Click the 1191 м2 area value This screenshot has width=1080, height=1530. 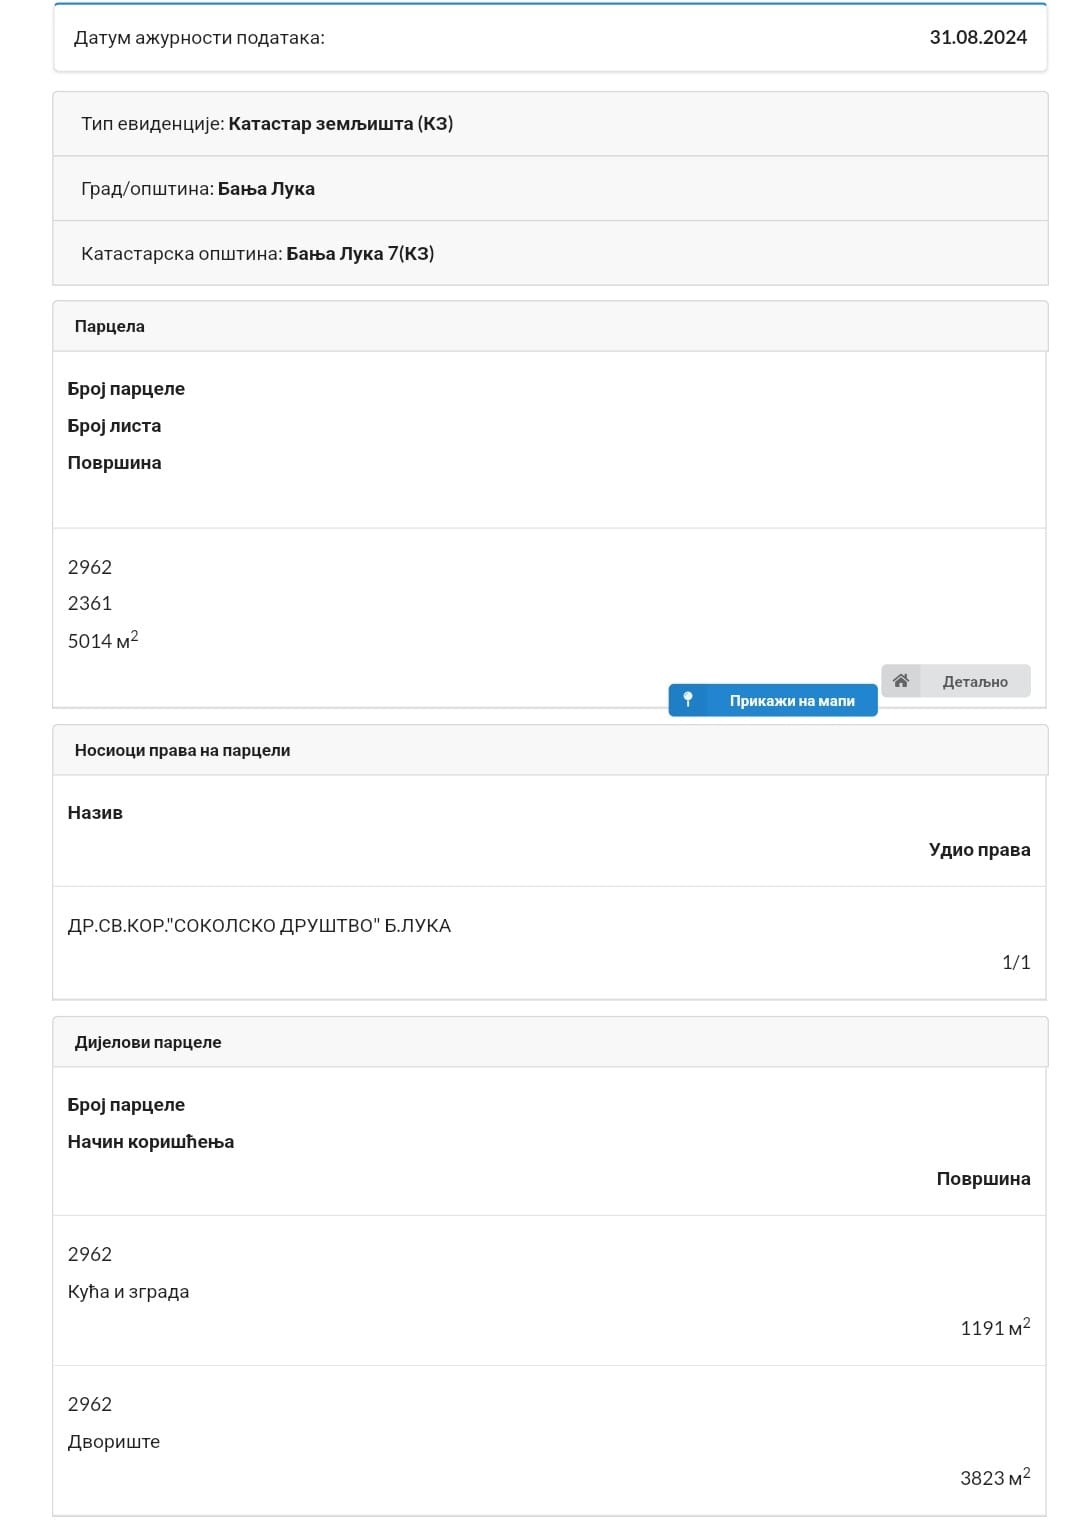click(995, 1327)
